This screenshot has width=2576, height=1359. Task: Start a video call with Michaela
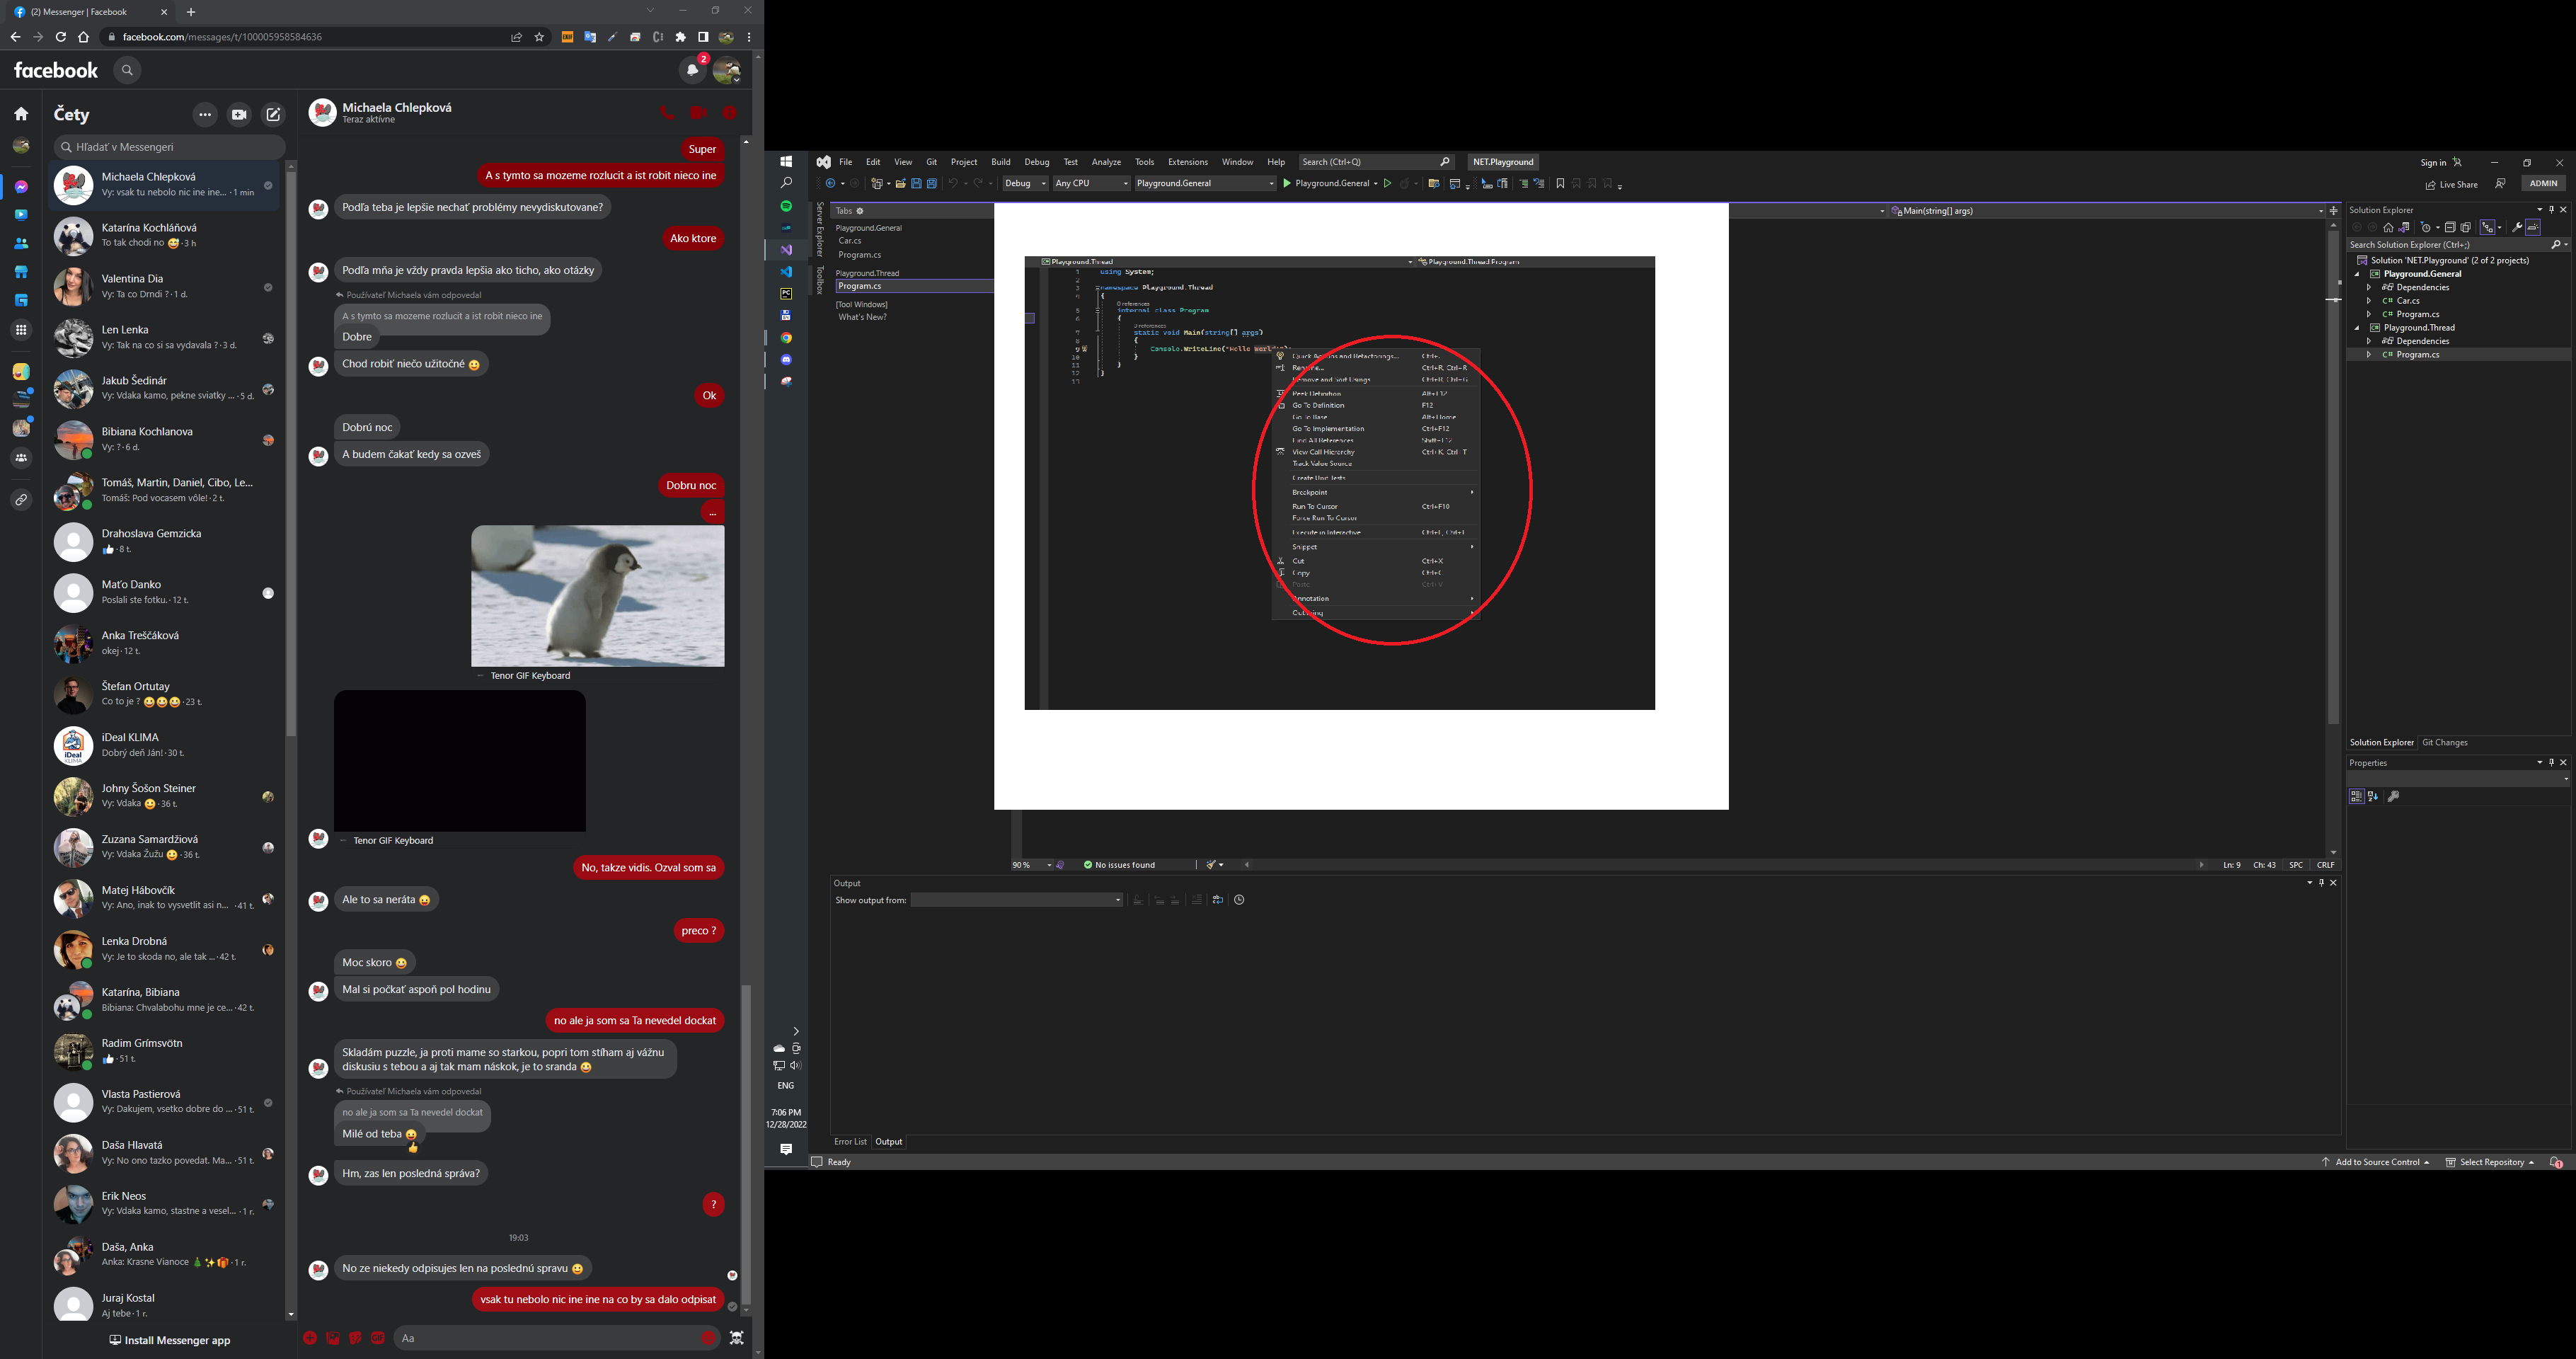[698, 113]
